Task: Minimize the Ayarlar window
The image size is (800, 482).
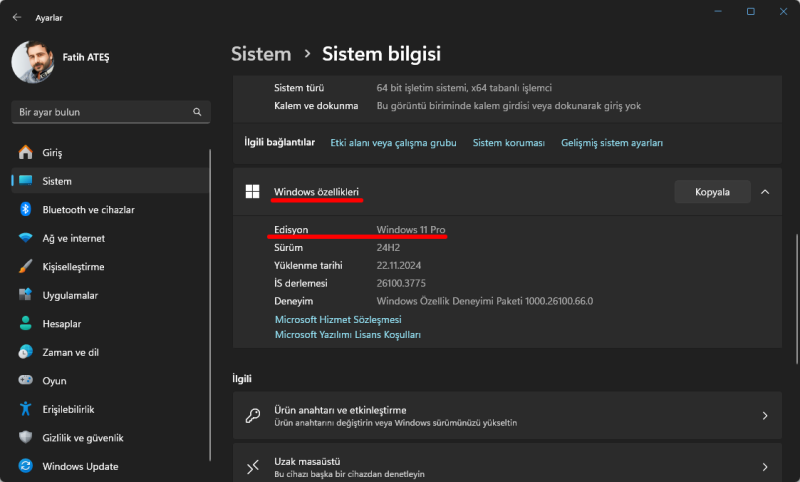Action: tap(718, 11)
